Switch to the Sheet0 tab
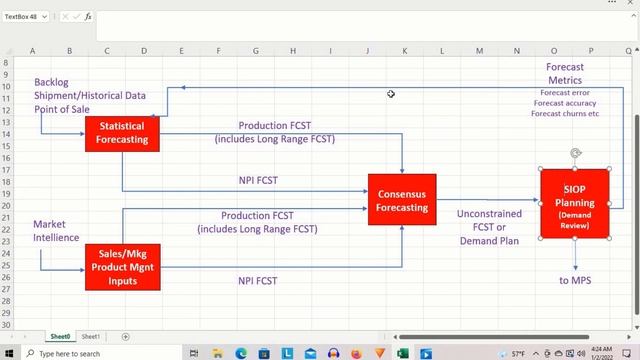Image resolution: width=640 pixels, height=360 pixels. [60, 337]
